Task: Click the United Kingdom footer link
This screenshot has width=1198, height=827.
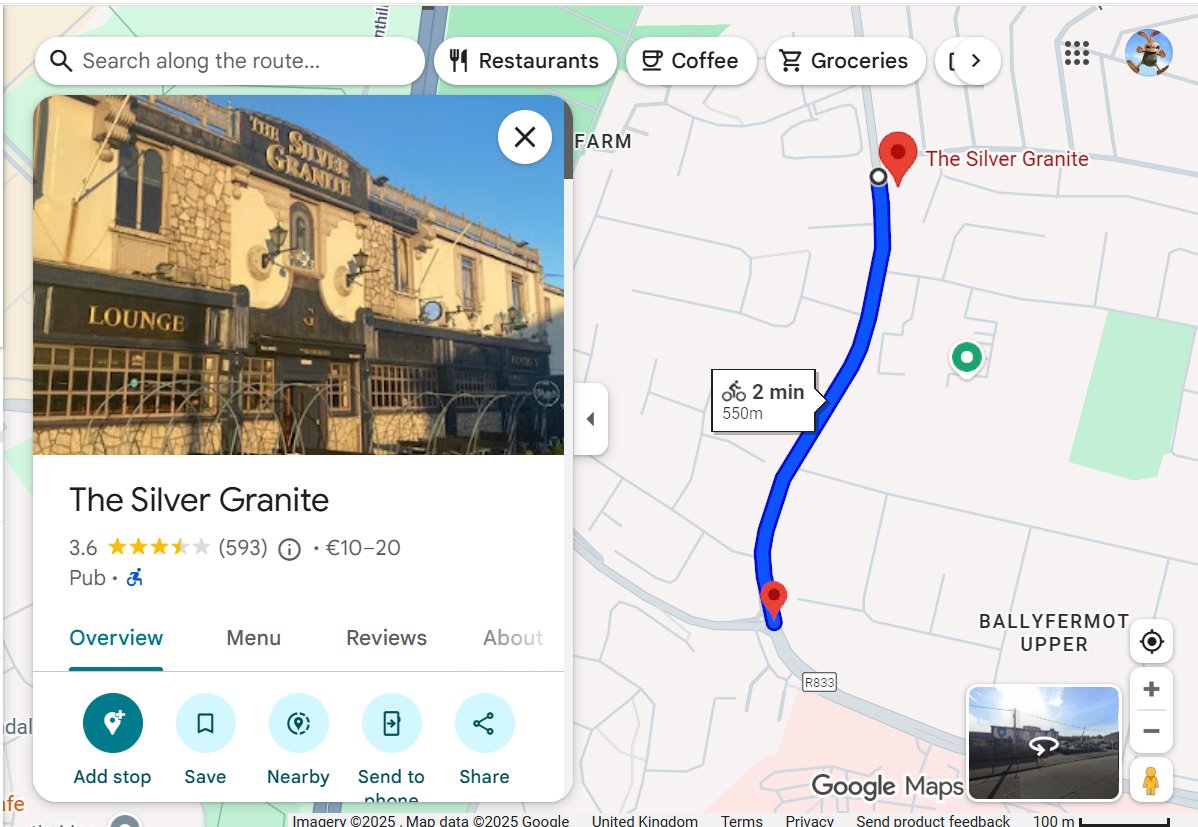Action: [x=645, y=820]
